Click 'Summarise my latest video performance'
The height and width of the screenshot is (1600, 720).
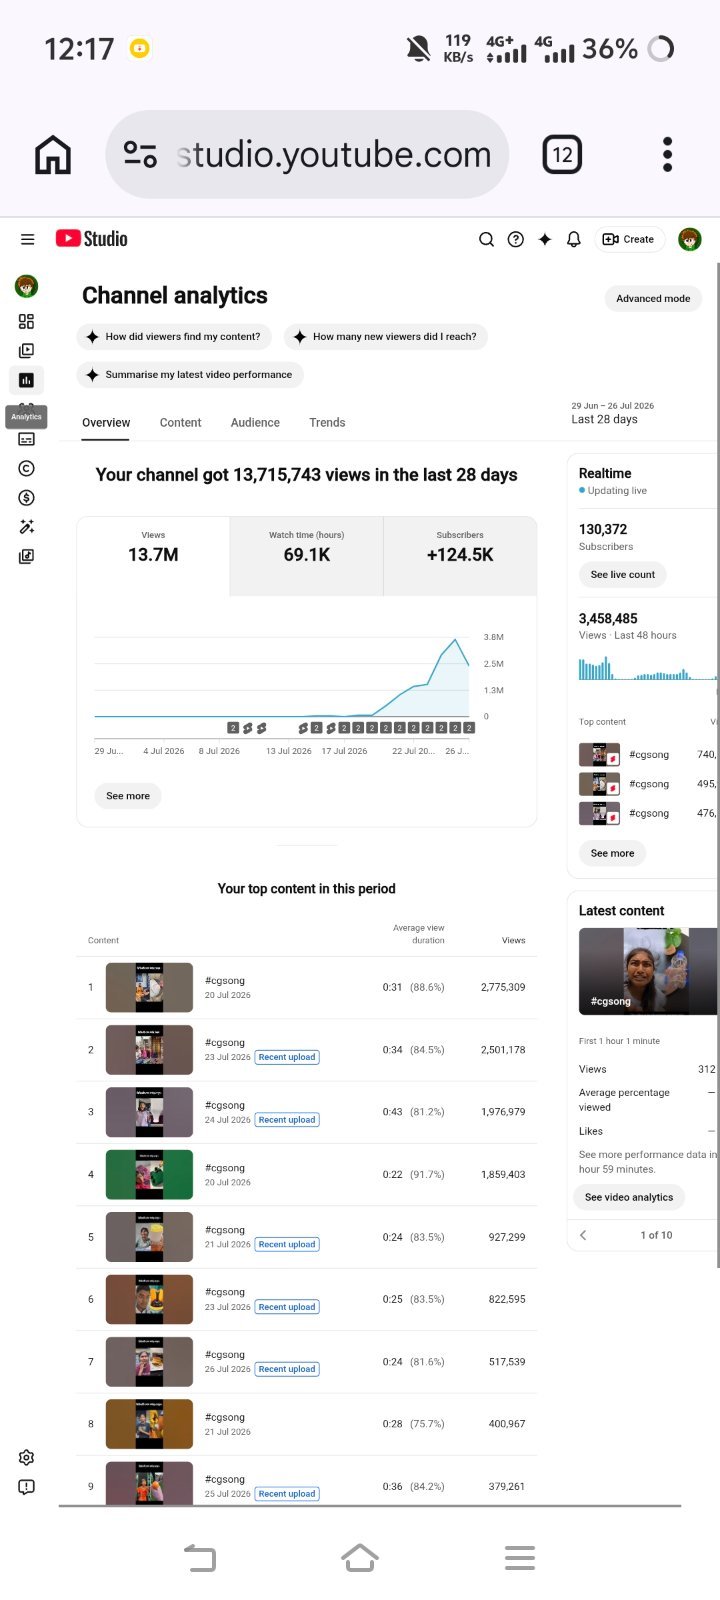pos(190,375)
